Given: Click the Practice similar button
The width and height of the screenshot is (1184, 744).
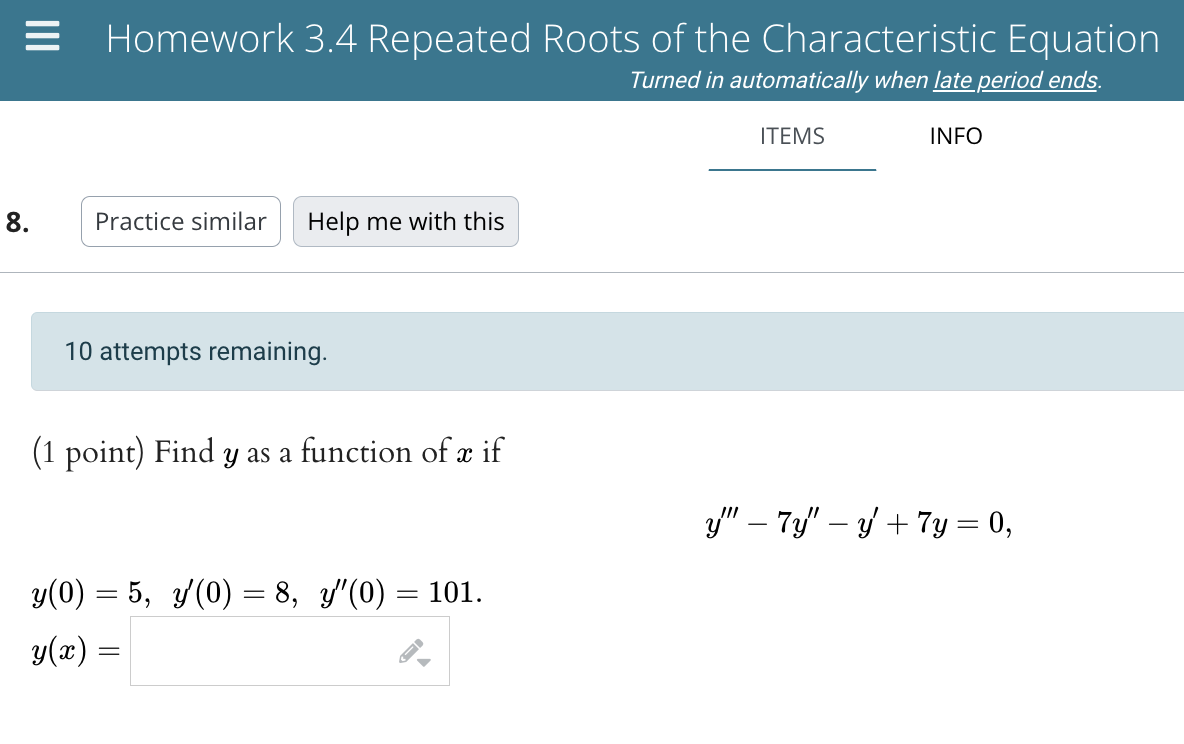Looking at the screenshot, I should [180, 221].
